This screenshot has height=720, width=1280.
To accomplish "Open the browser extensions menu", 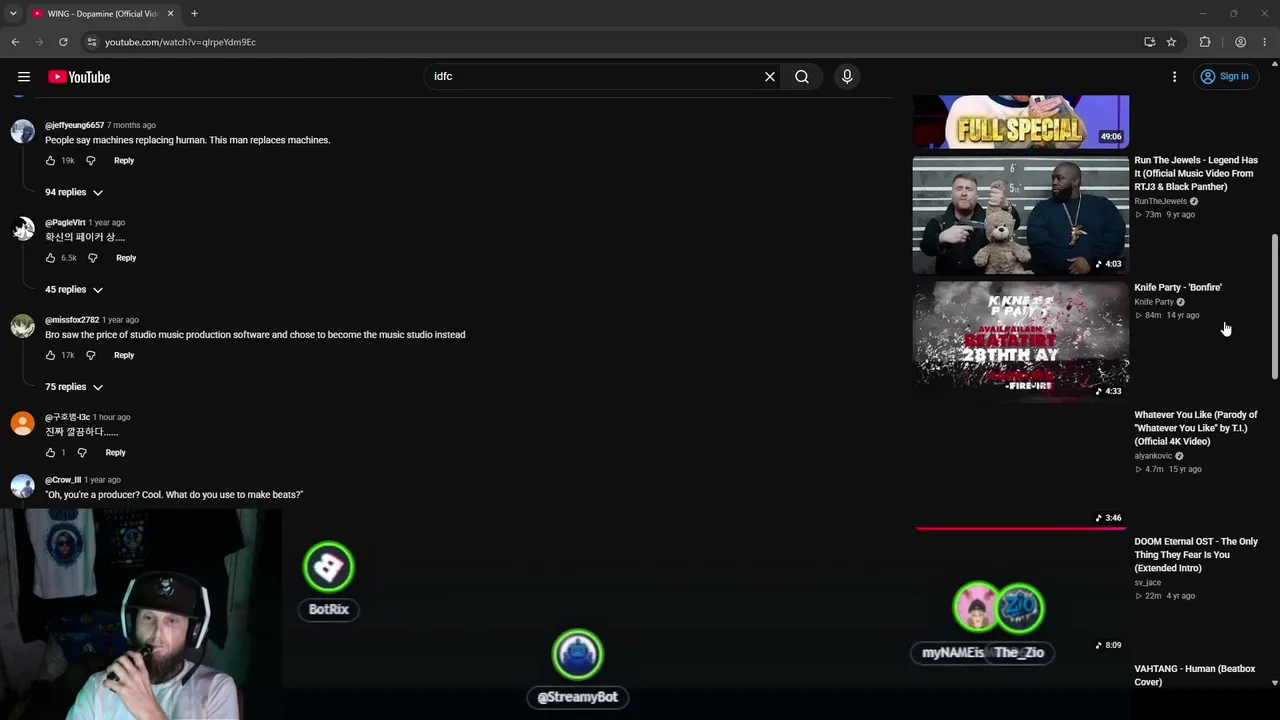I will [x=1205, y=42].
